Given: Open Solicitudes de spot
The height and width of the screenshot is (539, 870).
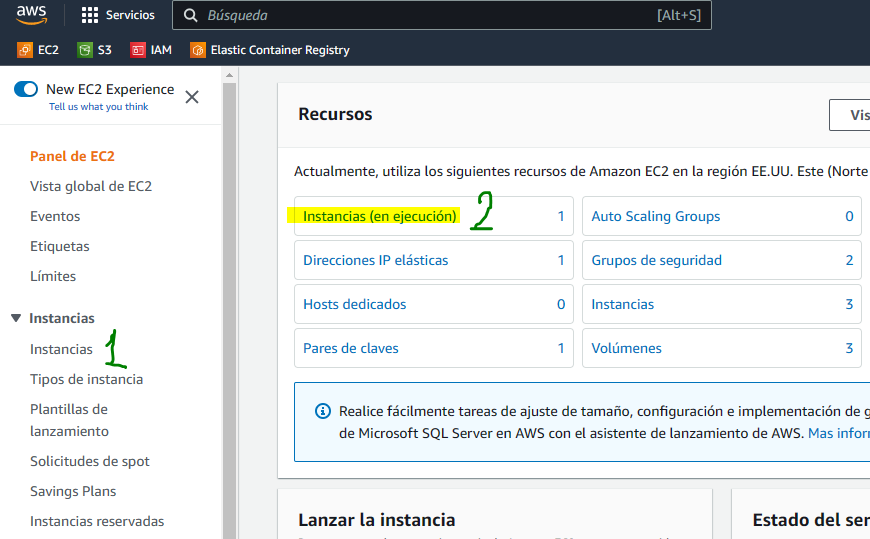Looking at the screenshot, I should pyautogui.click(x=90, y=461).
